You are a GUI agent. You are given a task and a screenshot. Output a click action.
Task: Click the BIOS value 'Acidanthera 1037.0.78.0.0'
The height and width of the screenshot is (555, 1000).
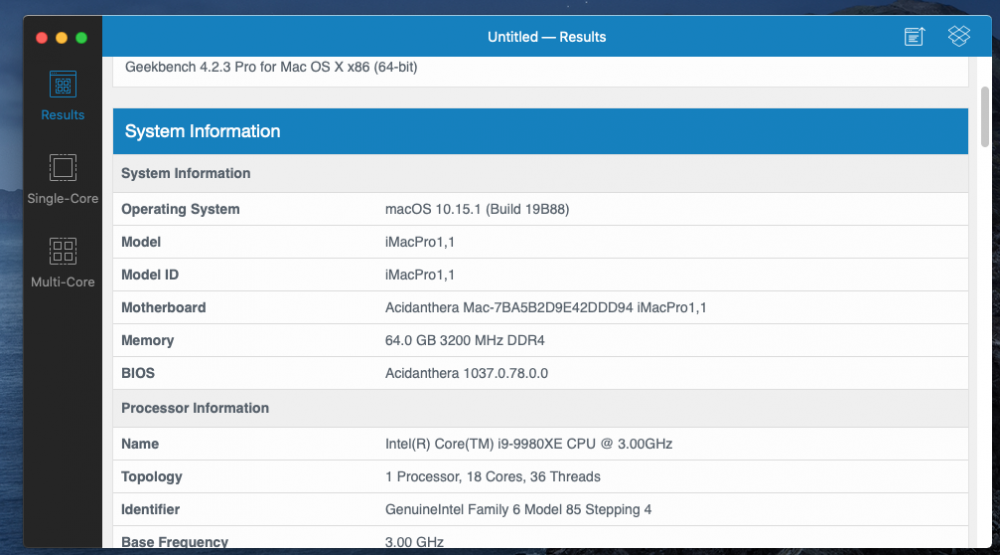click(x=466, y=373)
